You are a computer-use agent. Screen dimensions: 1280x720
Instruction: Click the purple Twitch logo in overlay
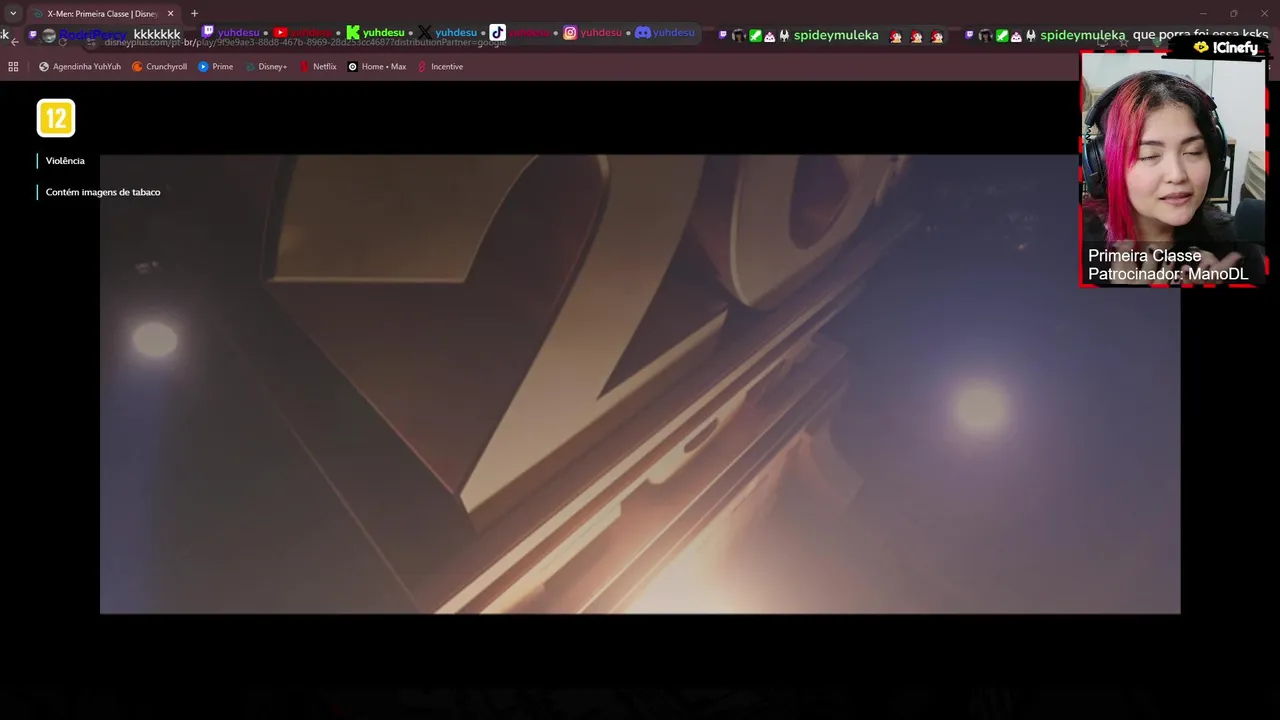click(208, 32)
